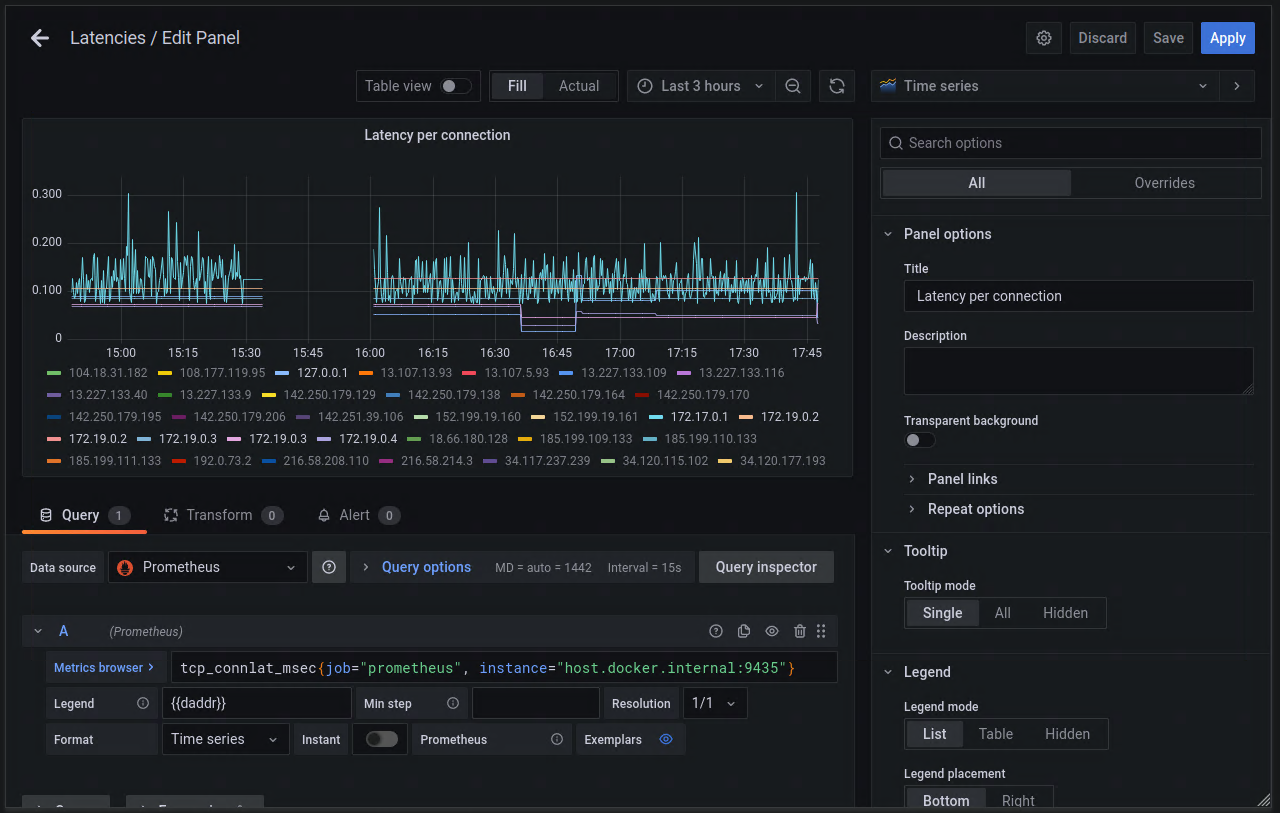Switch to the Overrides tab

click(1164, 183)
